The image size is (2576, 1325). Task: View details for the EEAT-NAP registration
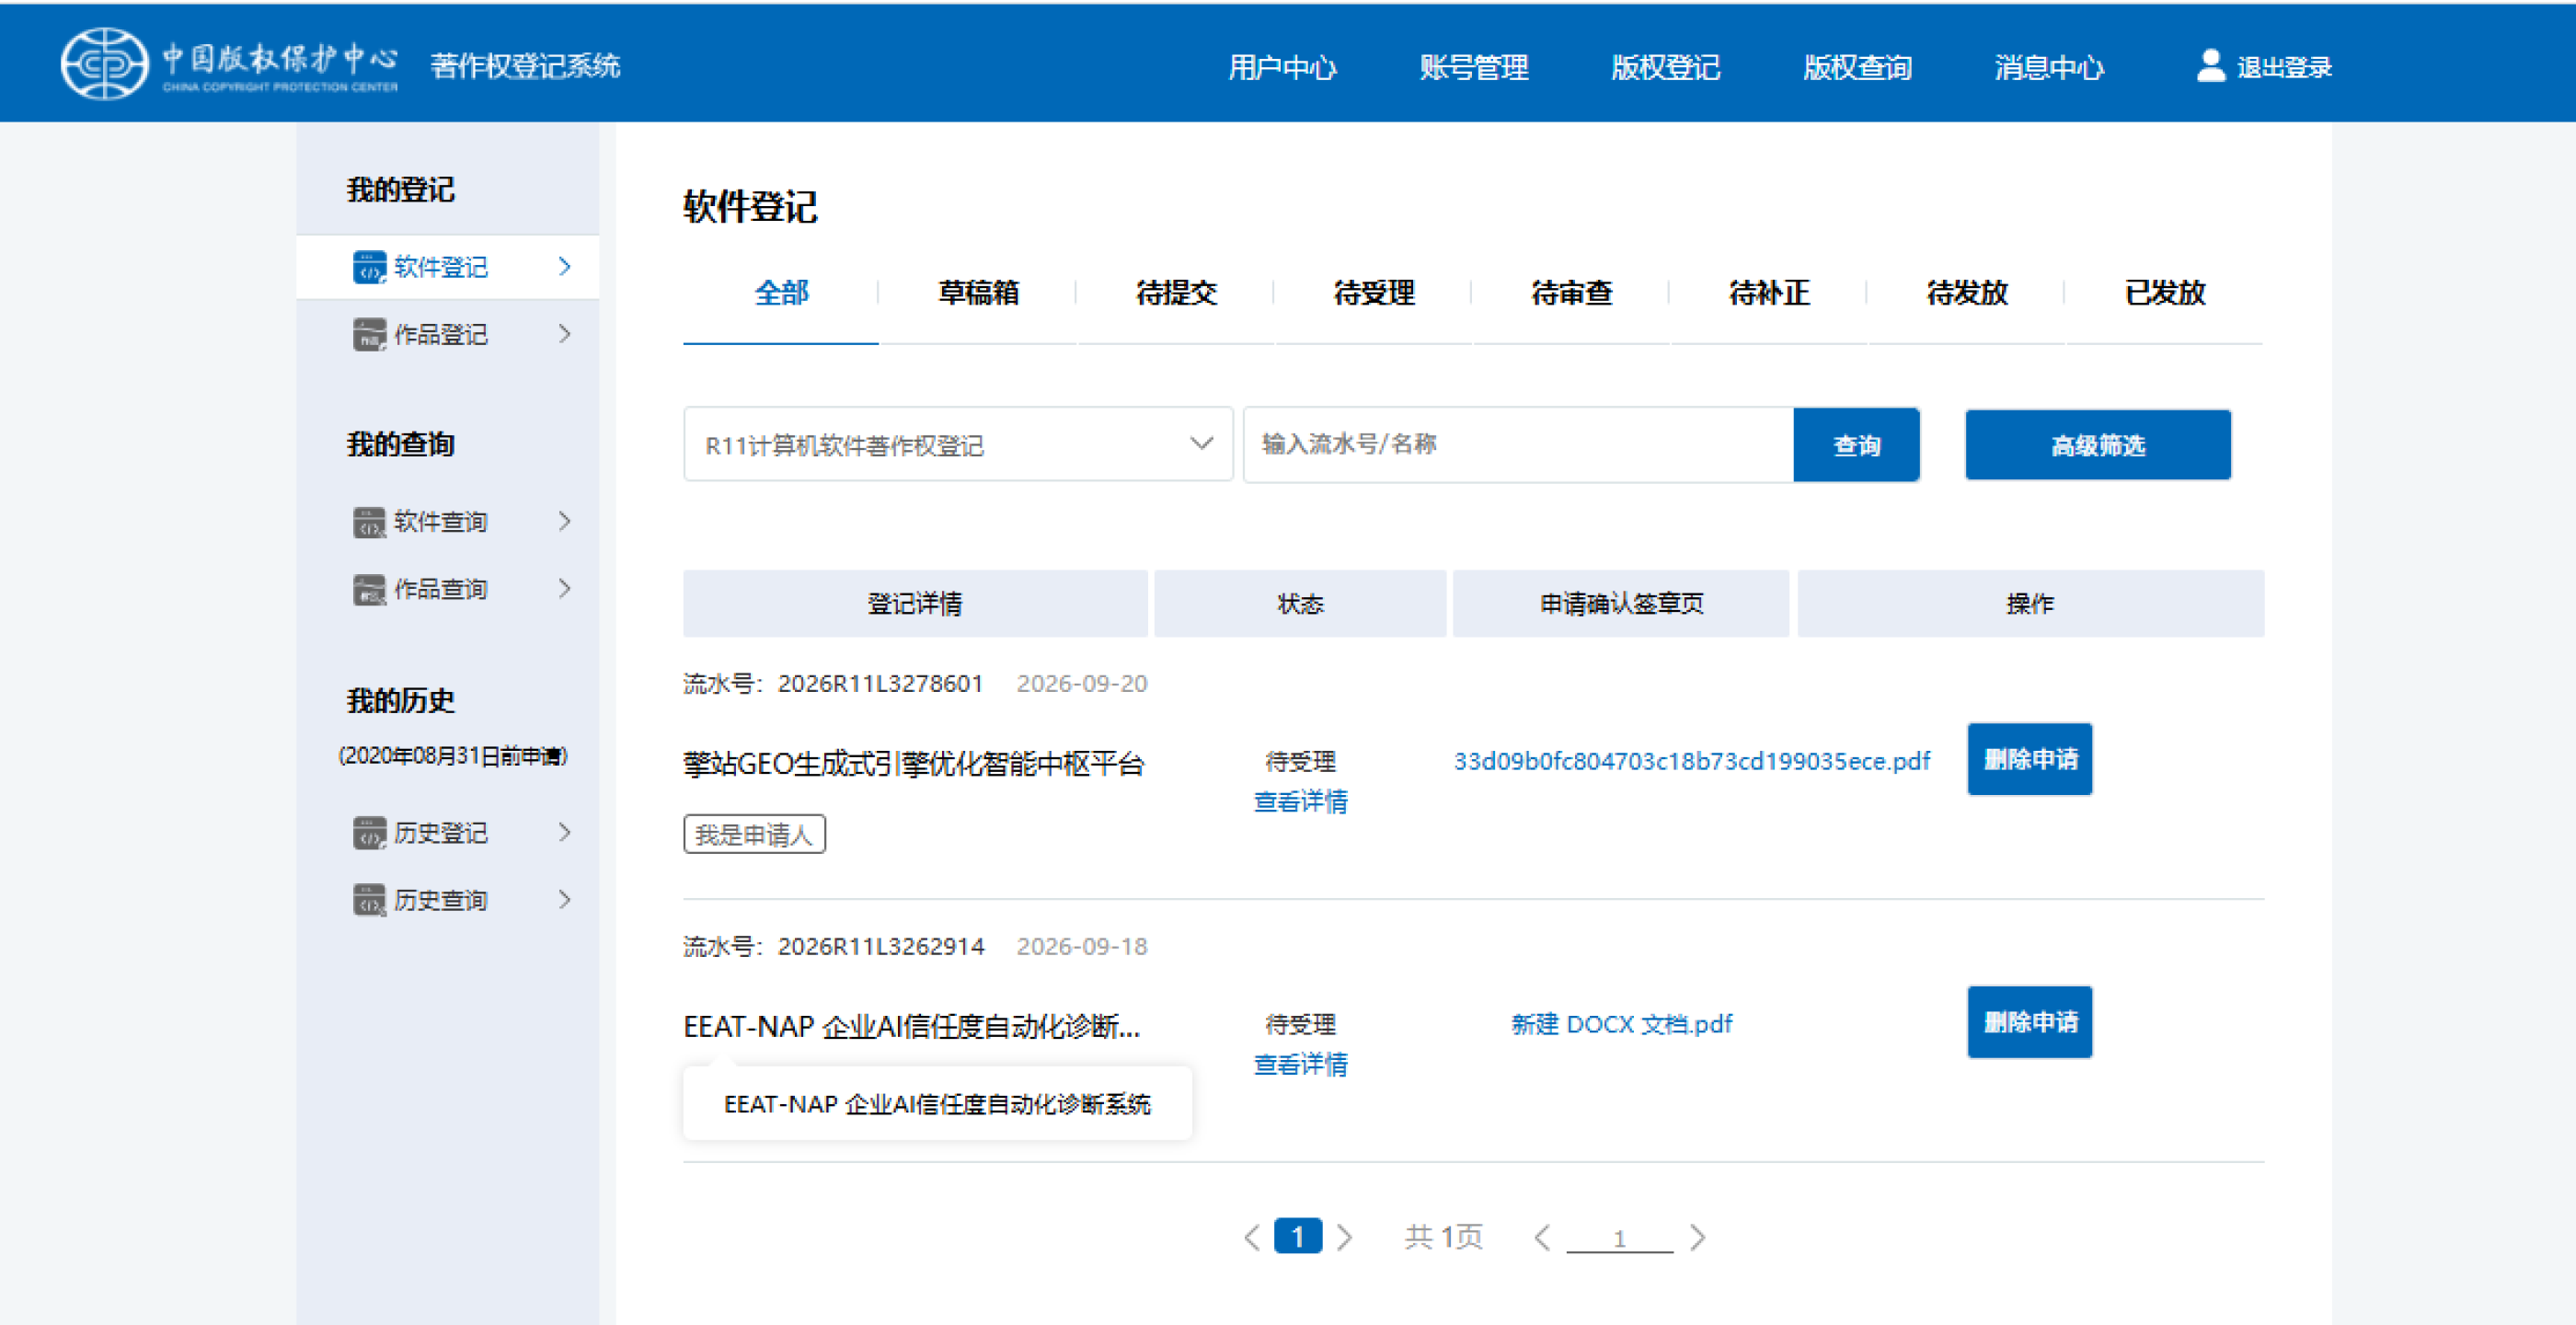pyautogui.click(x=1301, y=1064)
